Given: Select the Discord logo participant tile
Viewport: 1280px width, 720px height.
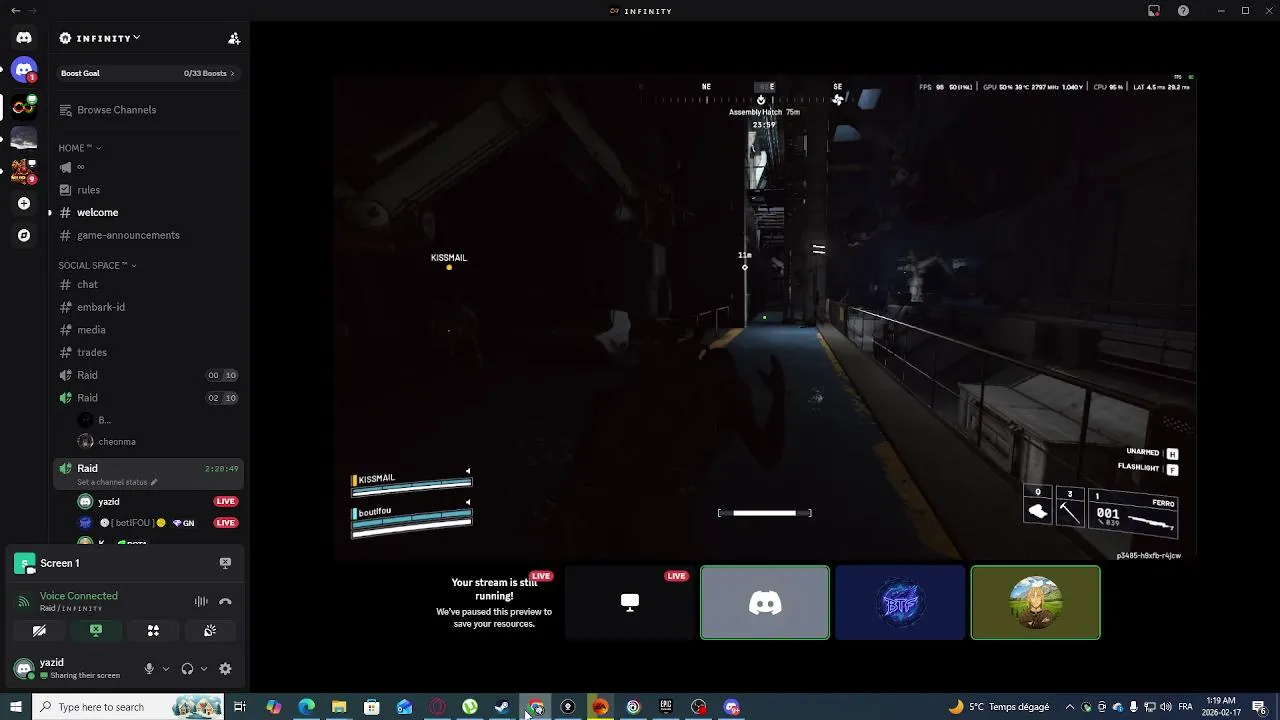Looking at the screenshot, I should (765, 602).
